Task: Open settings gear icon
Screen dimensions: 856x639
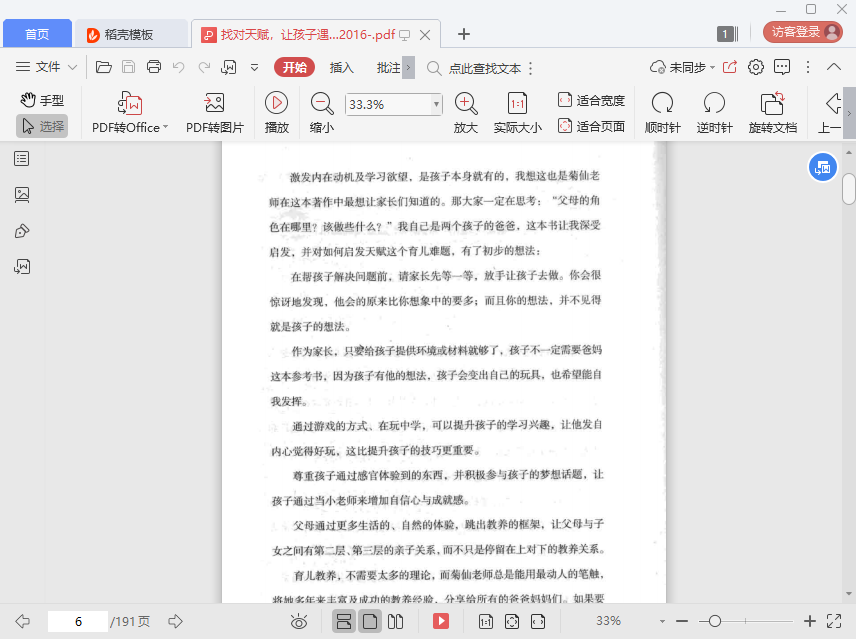Action: (756, 67)
